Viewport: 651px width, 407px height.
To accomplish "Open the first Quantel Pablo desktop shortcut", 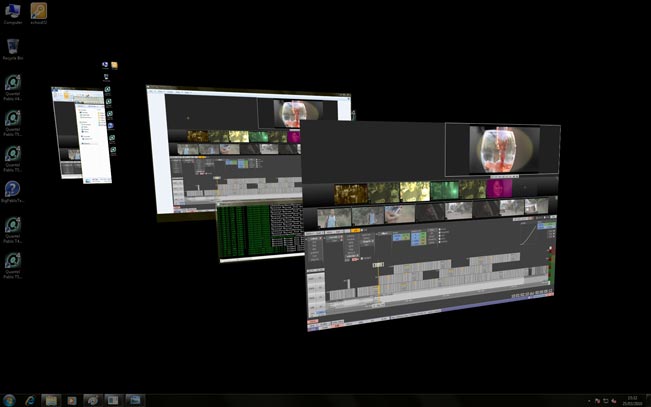I will point(13,83).
